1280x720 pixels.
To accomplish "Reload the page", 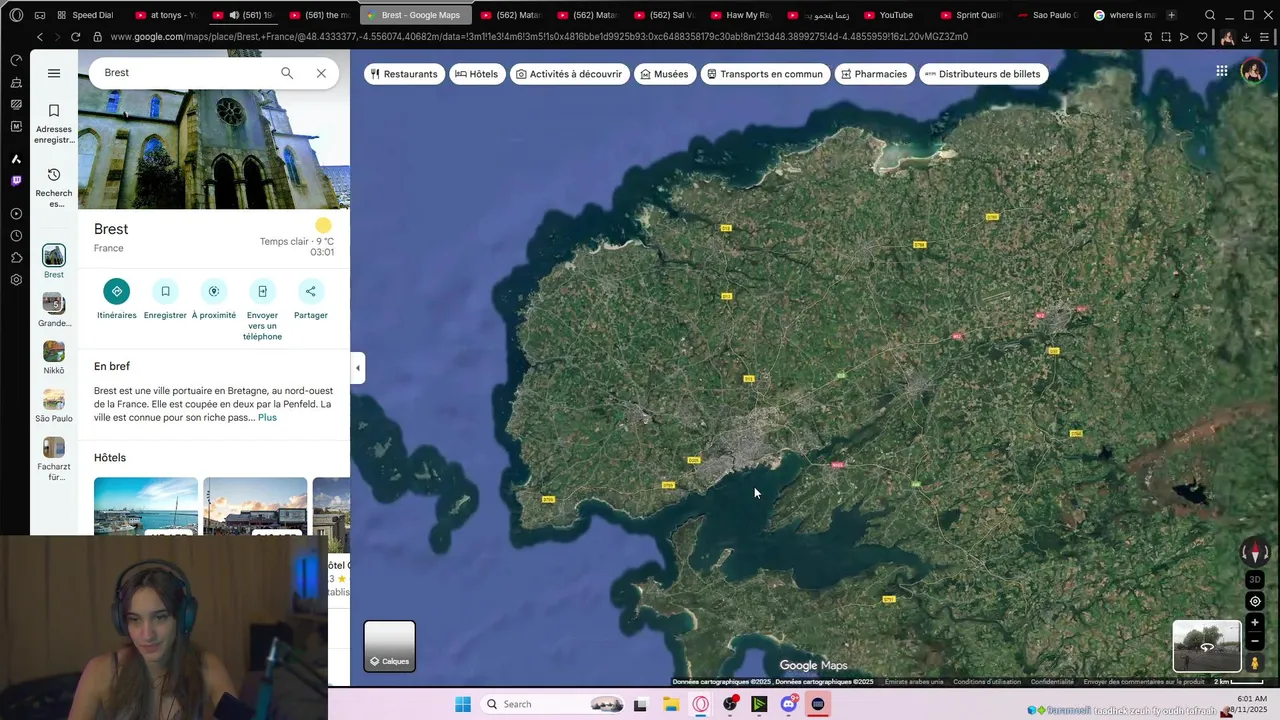I will tap(76, 37).
